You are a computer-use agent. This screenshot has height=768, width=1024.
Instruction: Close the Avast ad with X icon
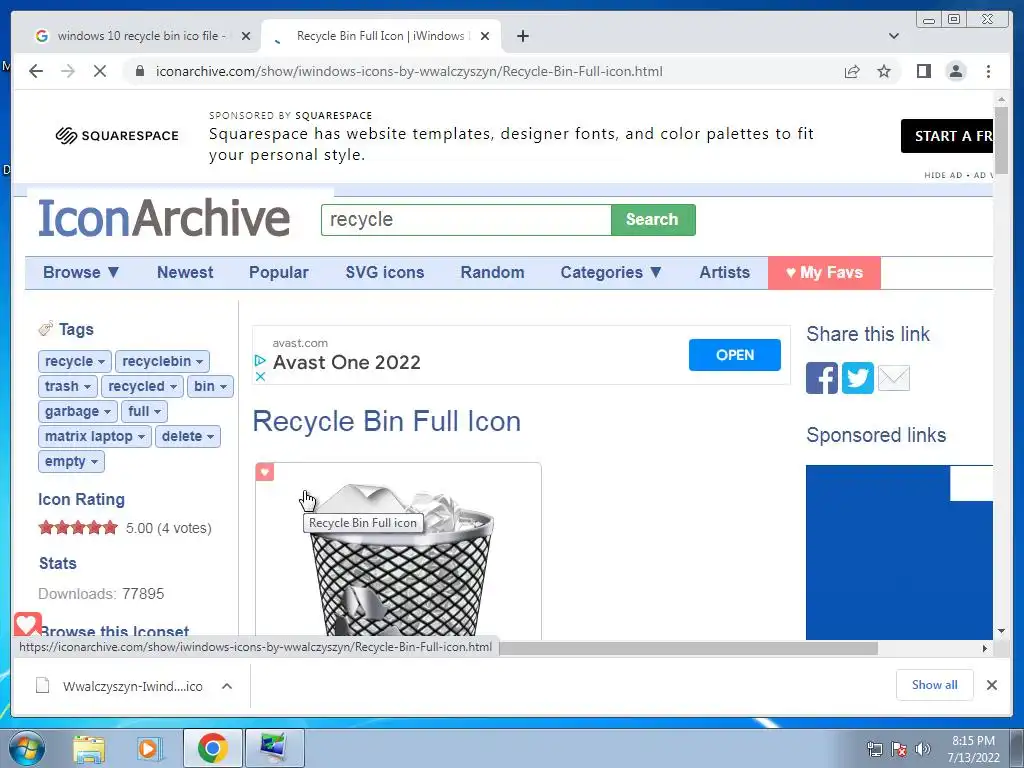pyautogui.click(x=260, y=376)
